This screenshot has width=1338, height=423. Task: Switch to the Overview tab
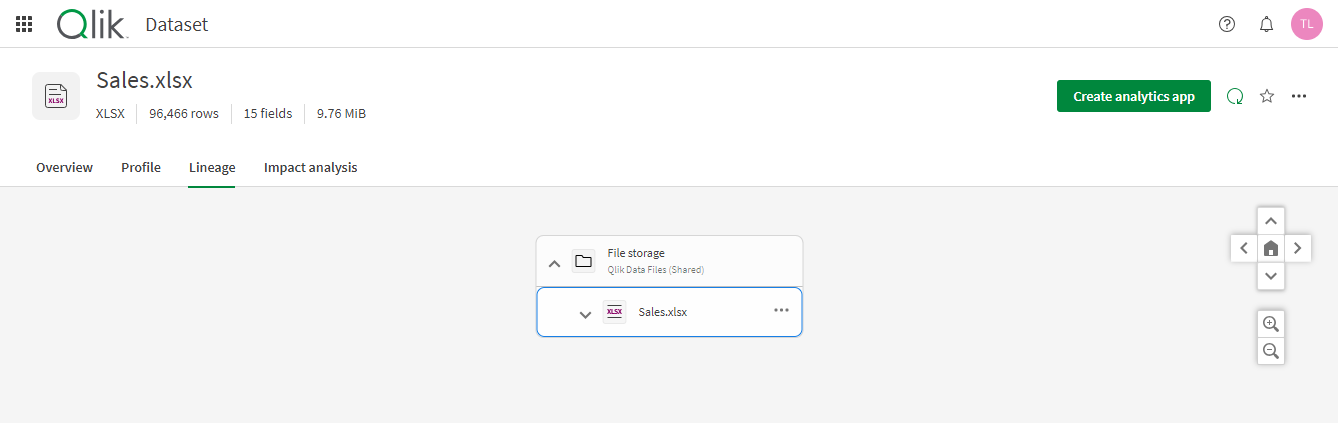(x=64, y=167)
